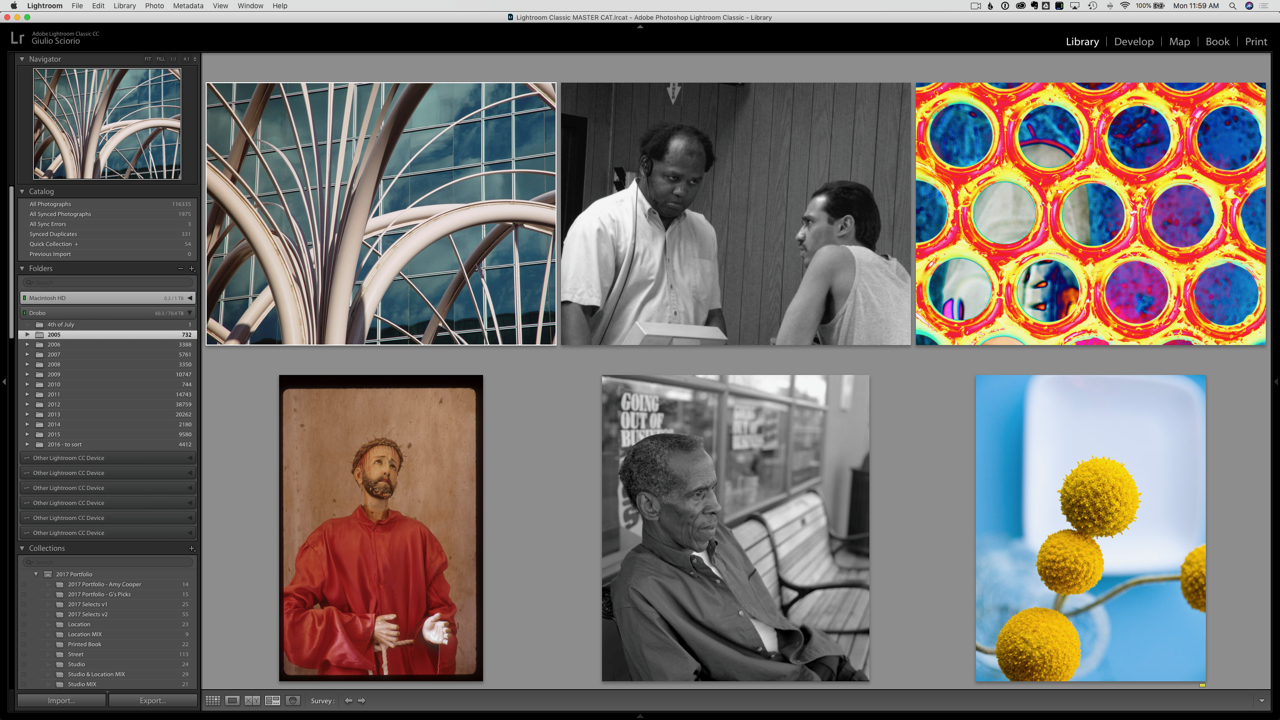Select the Compare view XY icon
The width and height of the screenshot is (1280, 720).
(252, 701)
